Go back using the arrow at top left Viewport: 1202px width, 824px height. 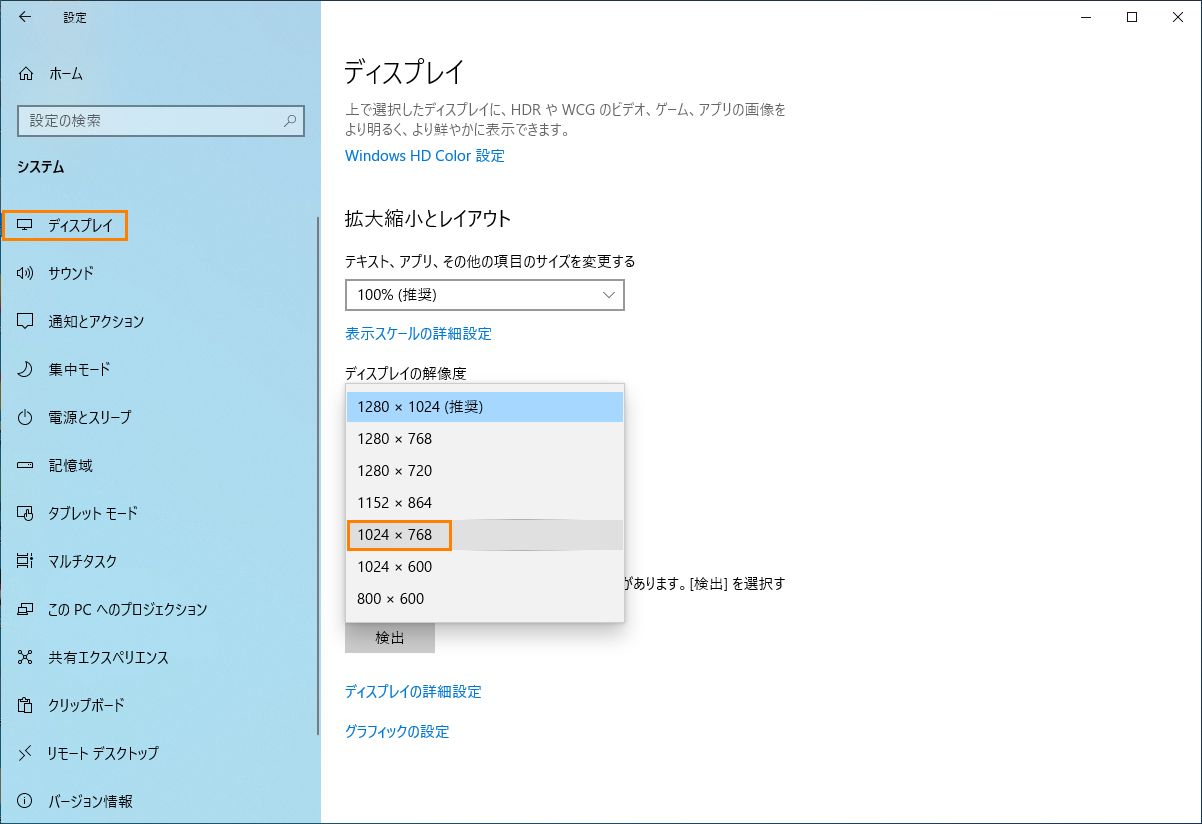pyautogui.click(x=24, y=17)
